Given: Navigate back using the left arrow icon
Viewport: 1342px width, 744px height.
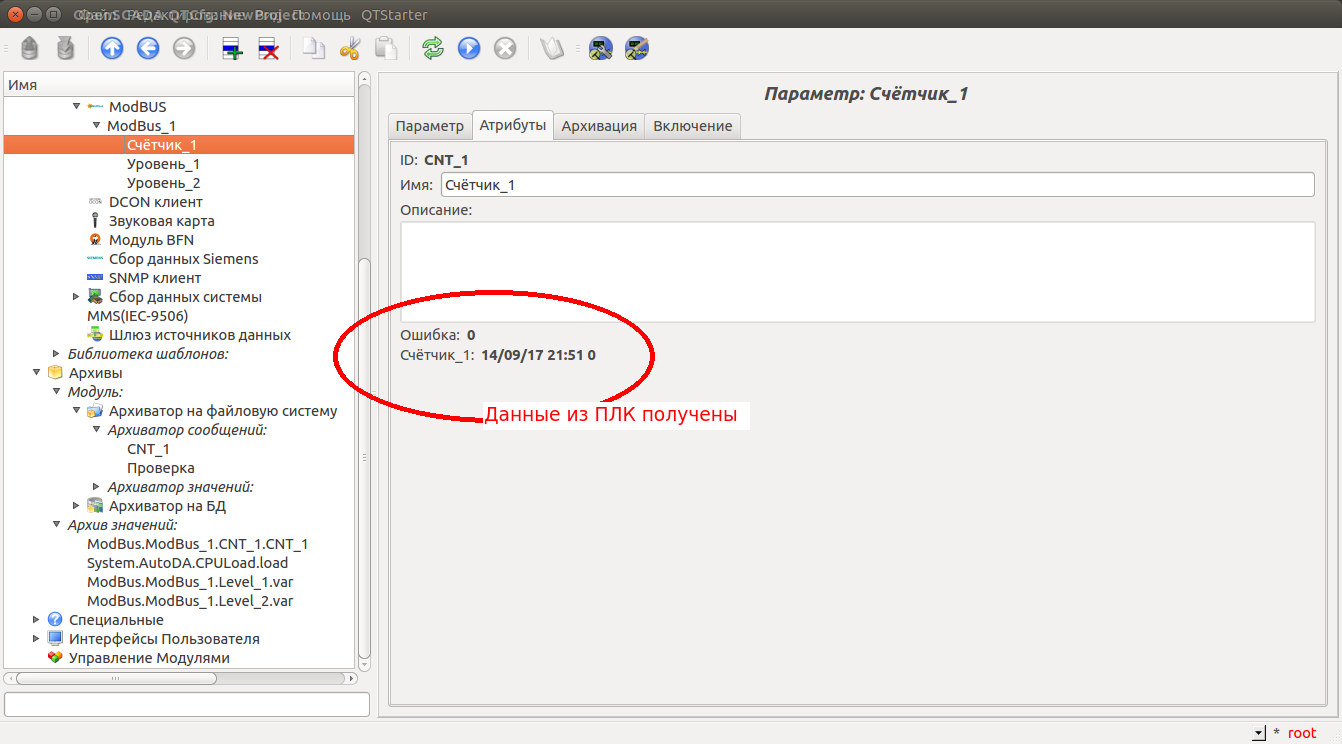Looking at the screenshot, I should coord(148,48).
